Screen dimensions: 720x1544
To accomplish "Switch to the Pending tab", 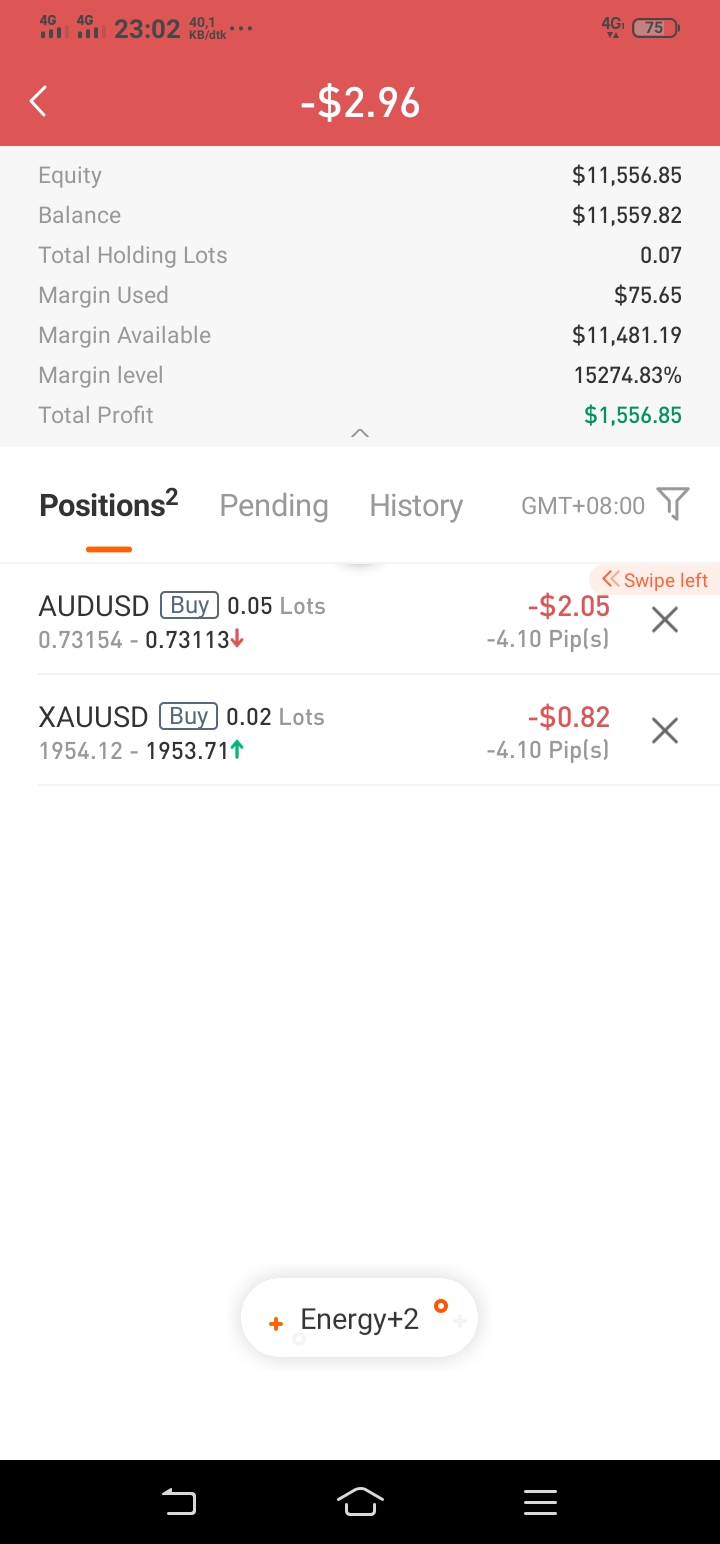I will coord(274,505).
